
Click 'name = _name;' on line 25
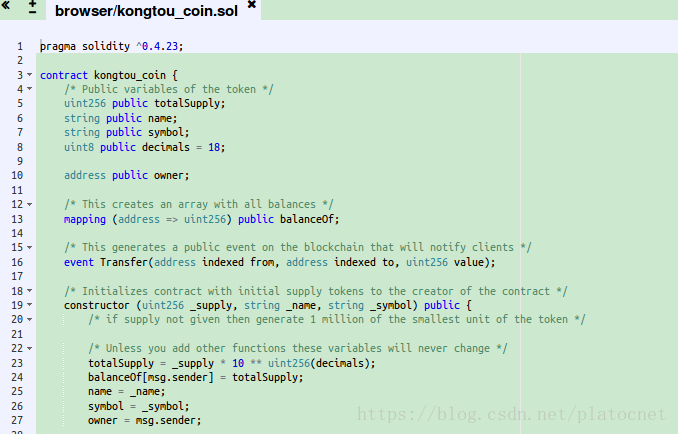[127, 392]
